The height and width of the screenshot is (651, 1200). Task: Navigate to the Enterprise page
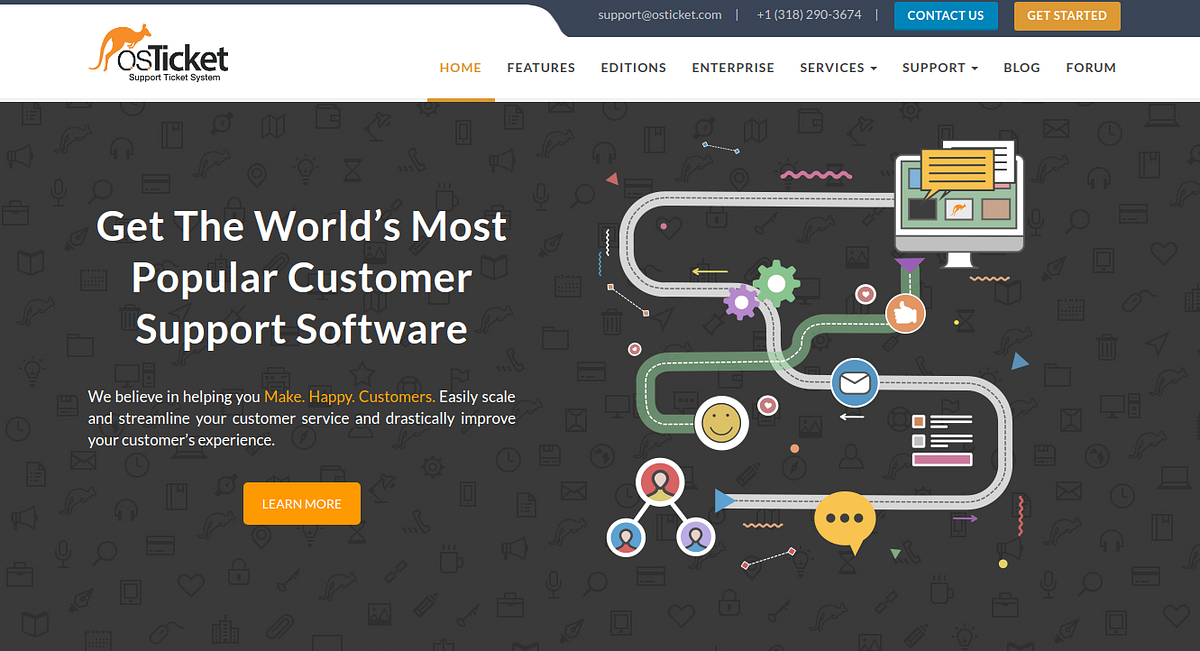click(733, 68)
